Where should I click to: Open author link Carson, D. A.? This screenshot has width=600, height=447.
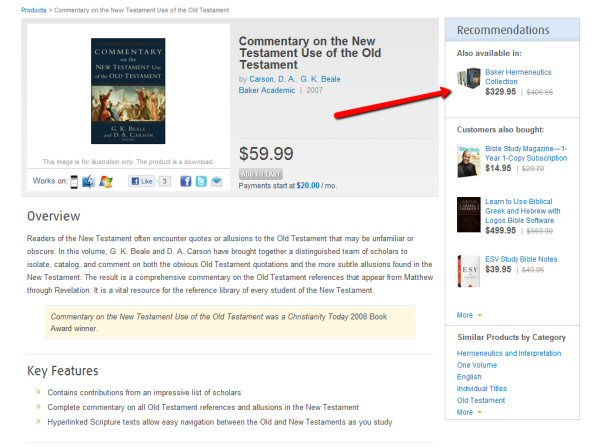point(272,79)
